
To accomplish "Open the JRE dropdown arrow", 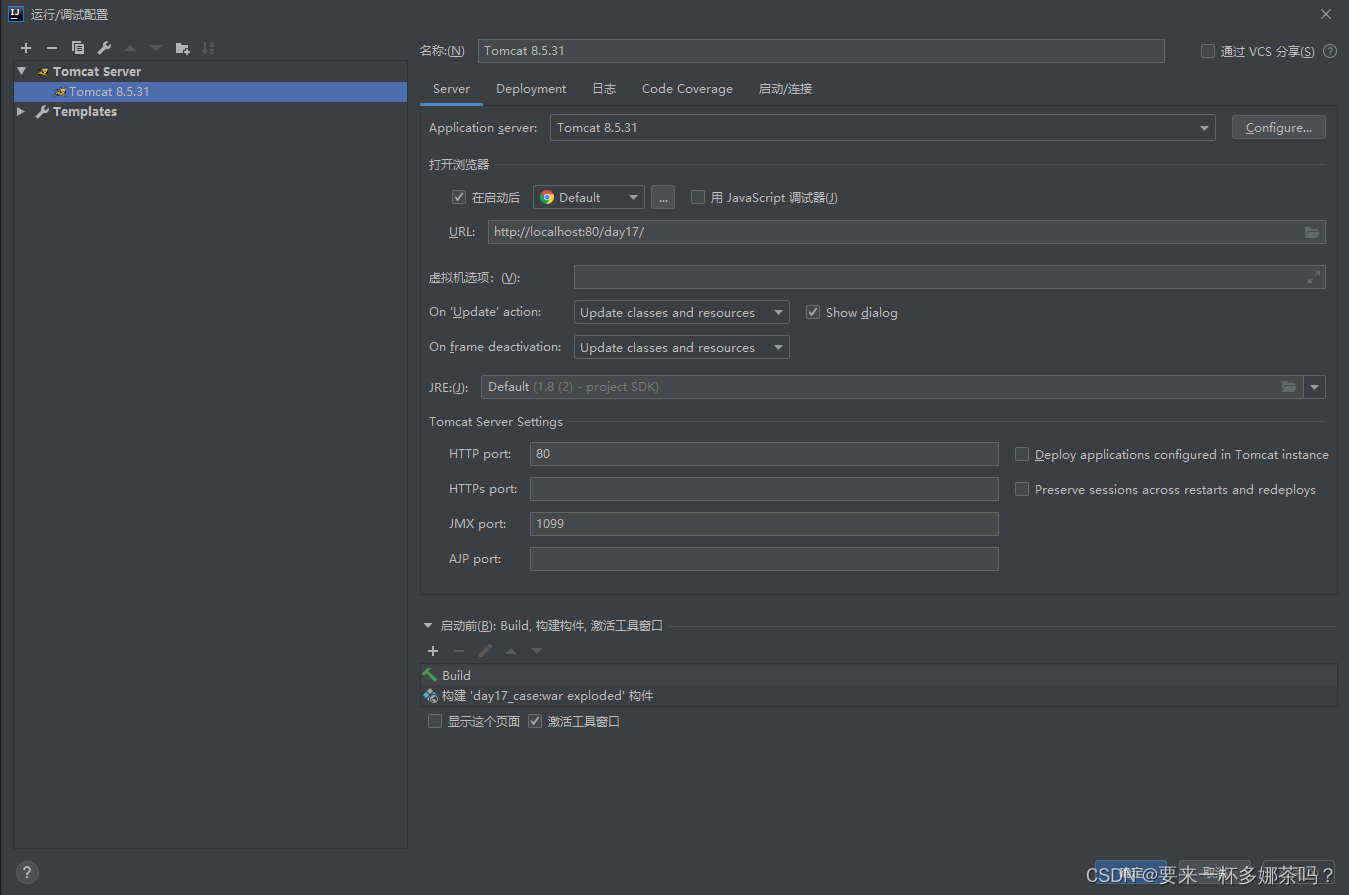I will [x=1314, y=387].
